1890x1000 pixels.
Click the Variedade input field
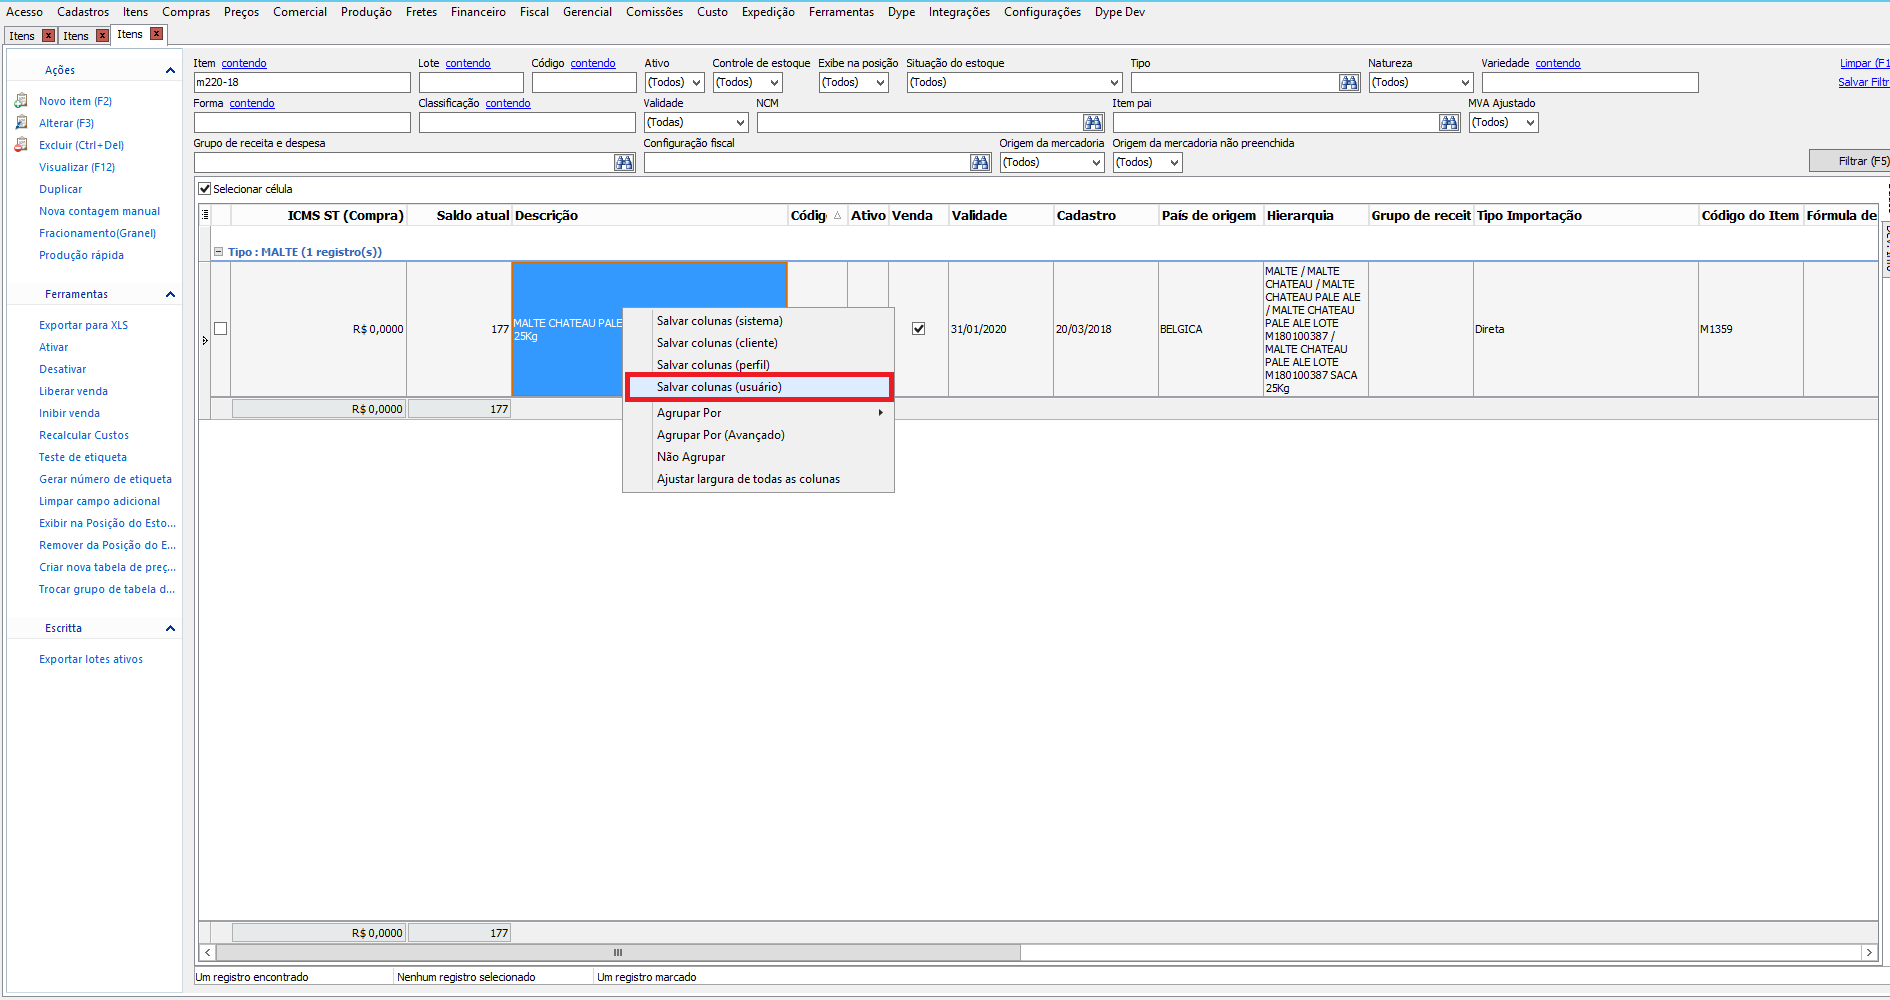coord(1590,83)
